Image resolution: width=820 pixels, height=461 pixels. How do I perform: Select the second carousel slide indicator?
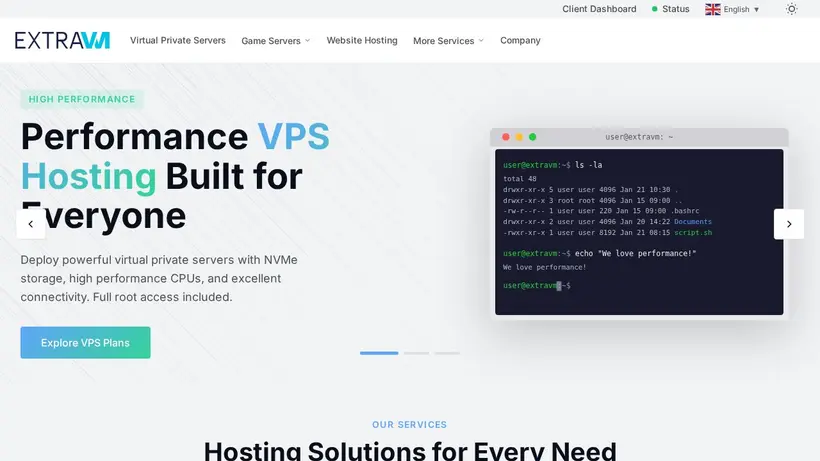(x=416, y=353)
